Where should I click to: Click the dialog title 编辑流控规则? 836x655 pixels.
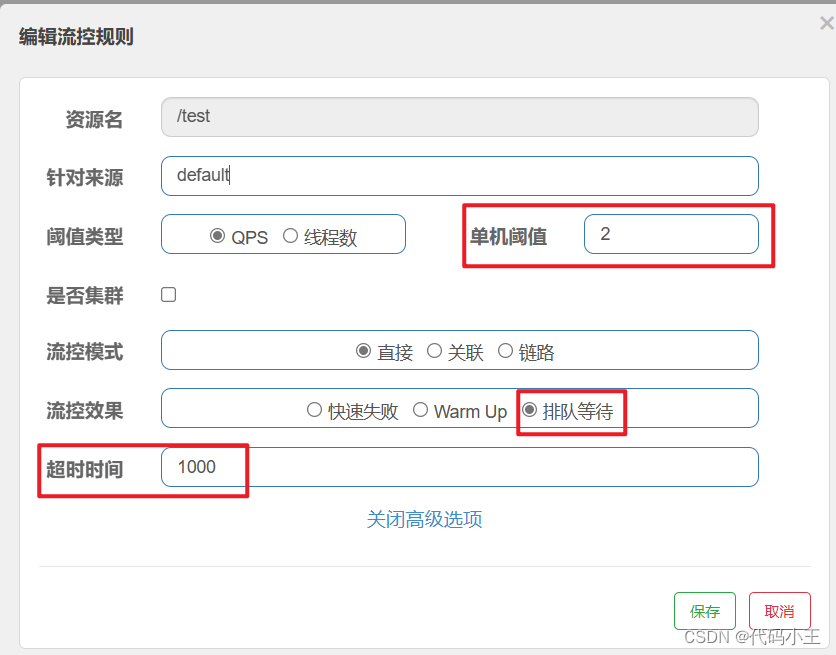[77, 36]
